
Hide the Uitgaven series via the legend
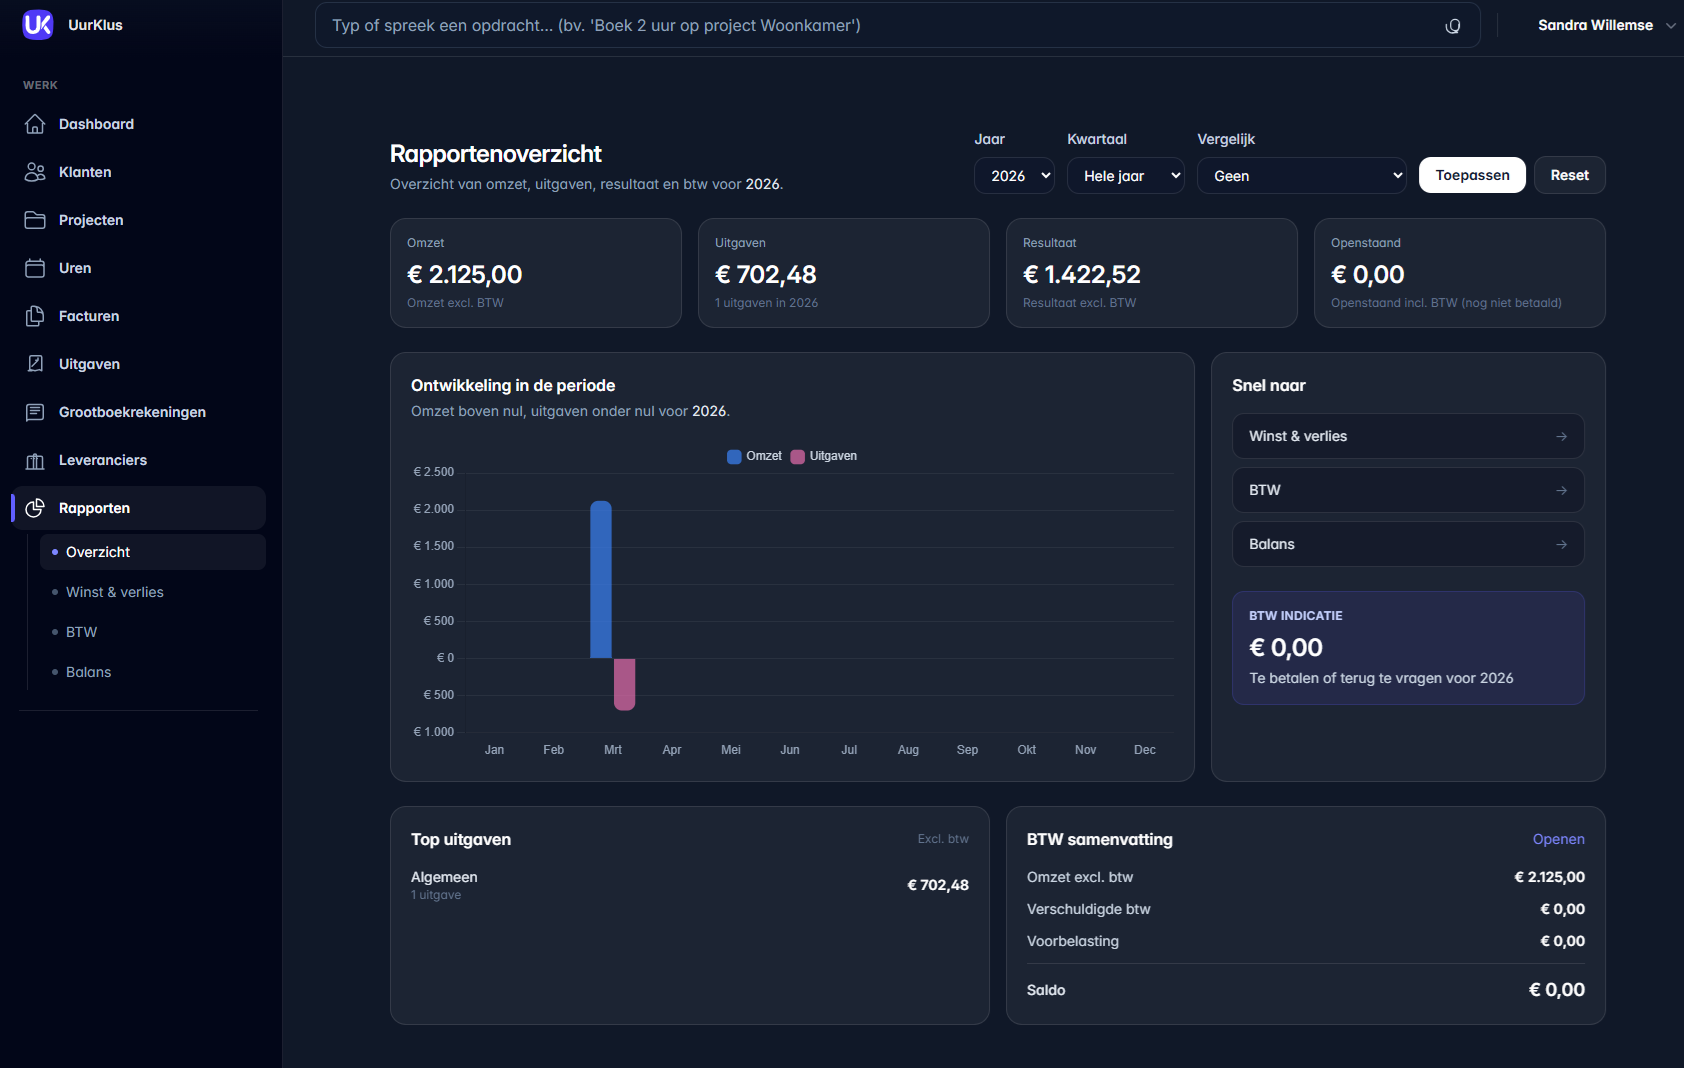coord(824,455)
